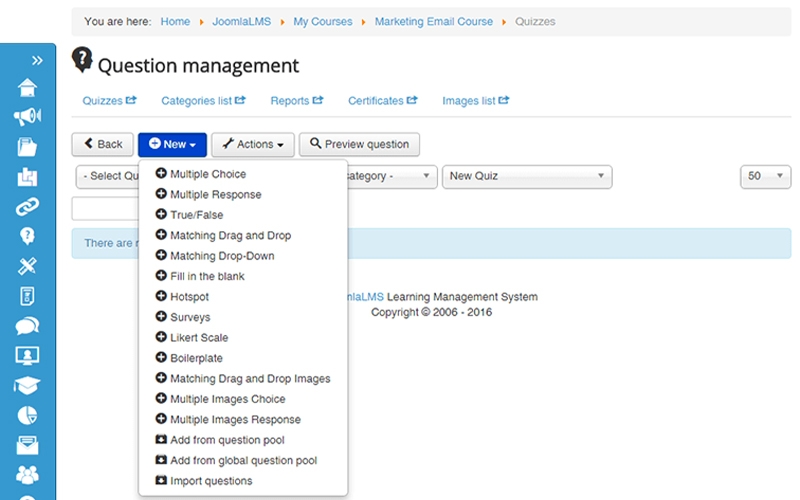Open the category filter dropdown

[392, 177]
